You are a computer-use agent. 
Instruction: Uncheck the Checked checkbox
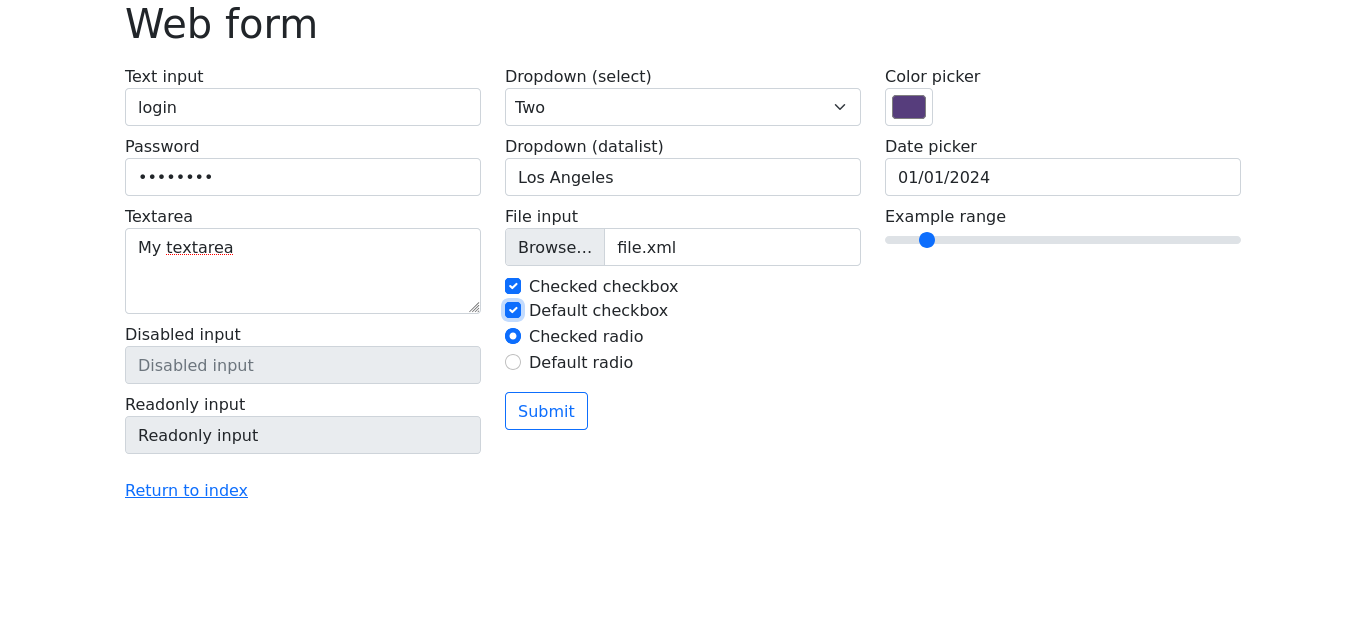[x=513, y=286]
